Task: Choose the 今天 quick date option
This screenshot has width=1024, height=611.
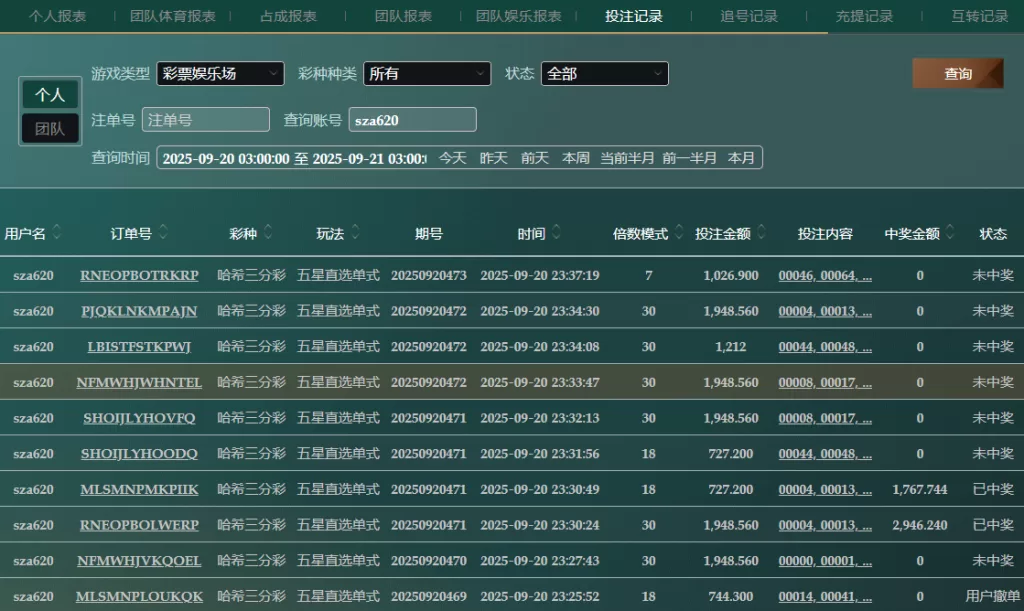Action: [x=453, y=158]
